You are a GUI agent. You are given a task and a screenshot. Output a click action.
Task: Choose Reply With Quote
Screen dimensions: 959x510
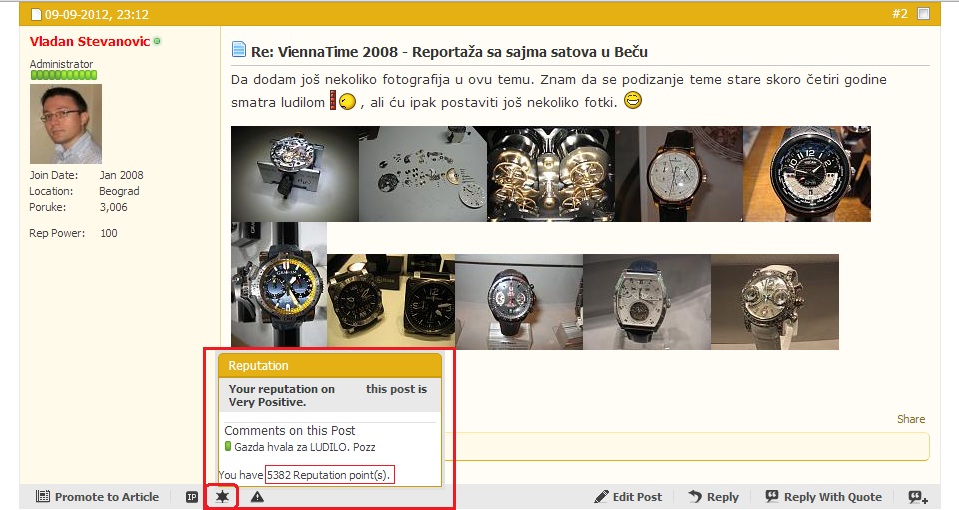[x=823, y=497]
